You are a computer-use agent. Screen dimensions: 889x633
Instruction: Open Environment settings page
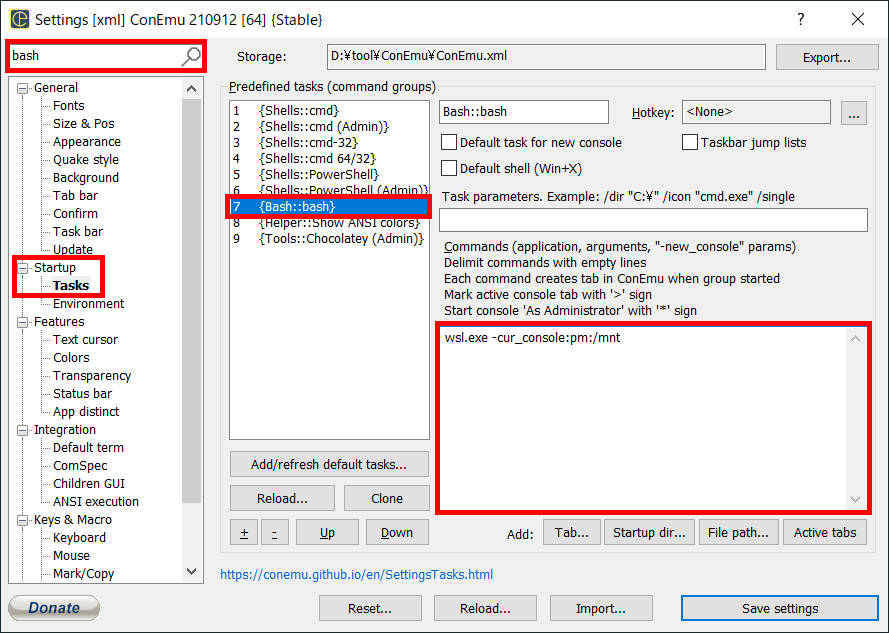(x=88, y=304)
